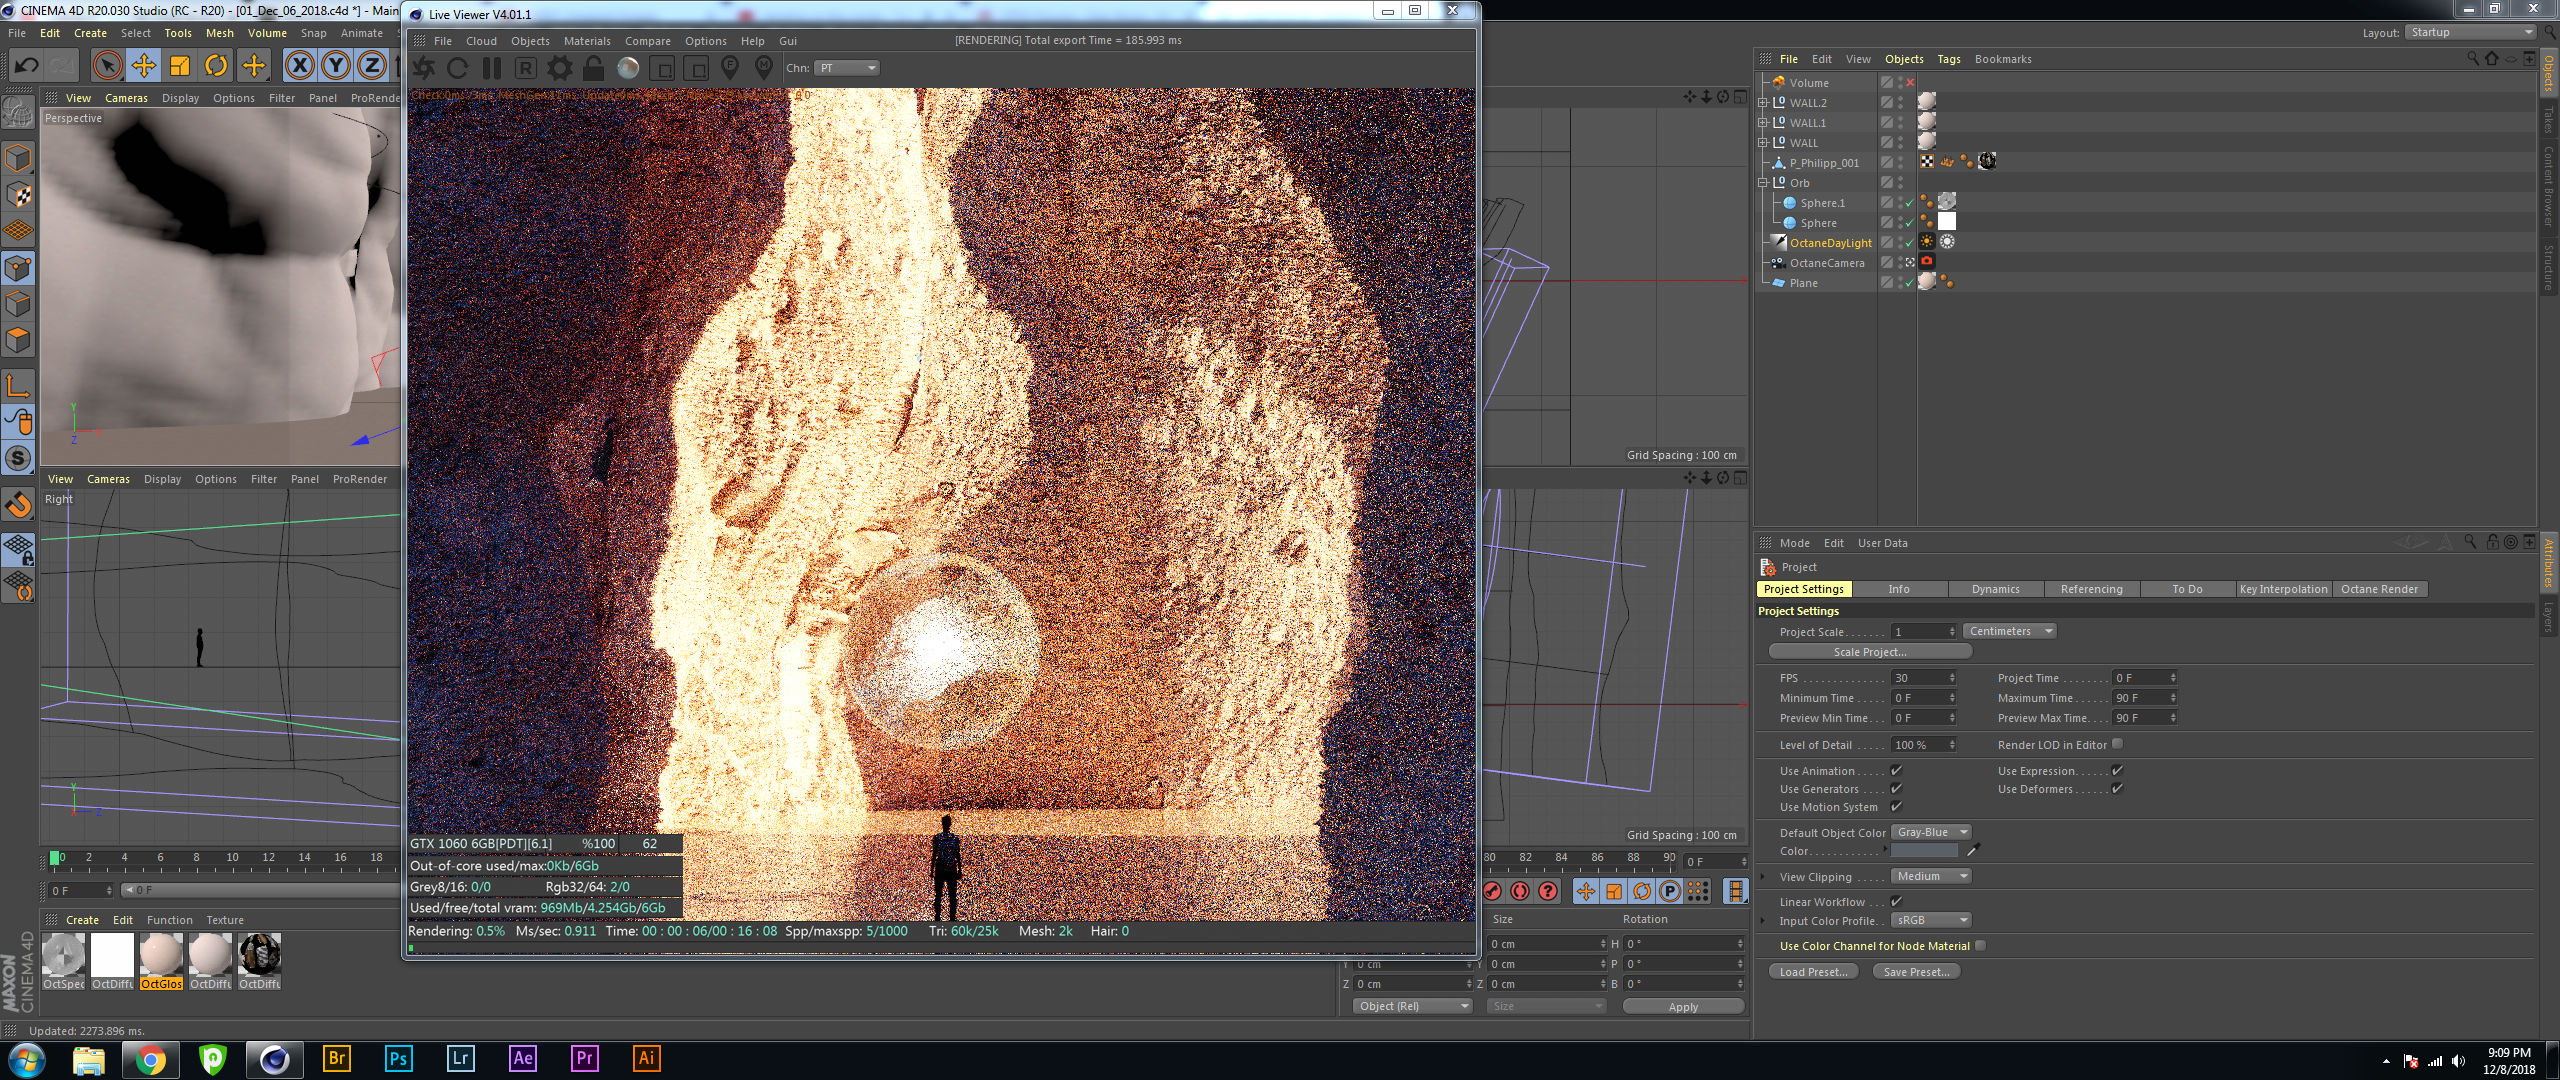Click the Scale Project button
Image resolution: width=2560 pixels, height=1080 pixels.
point(1869,652)
